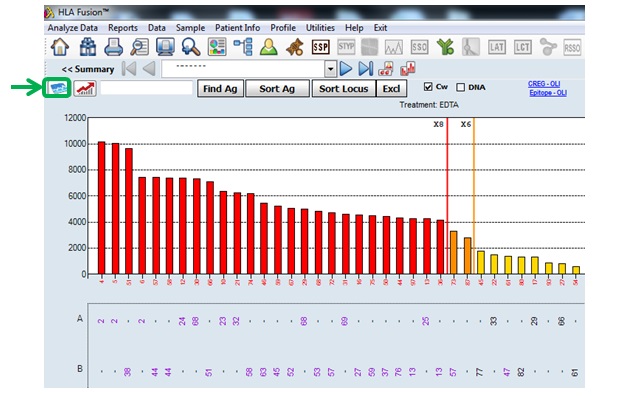621x396 pixels.
Task: Click the red histogram with dots icon
Action: [386, 69]
